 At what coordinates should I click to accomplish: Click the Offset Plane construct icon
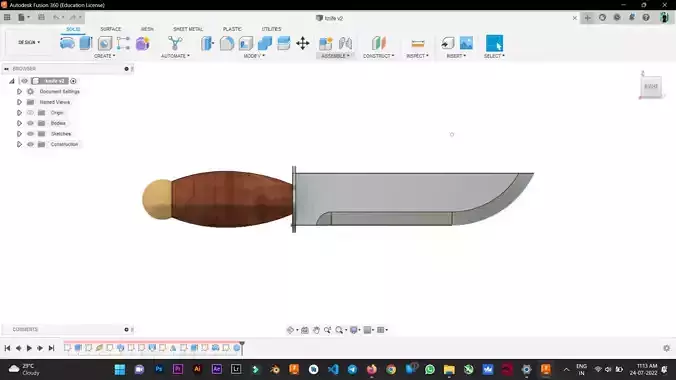379,43
